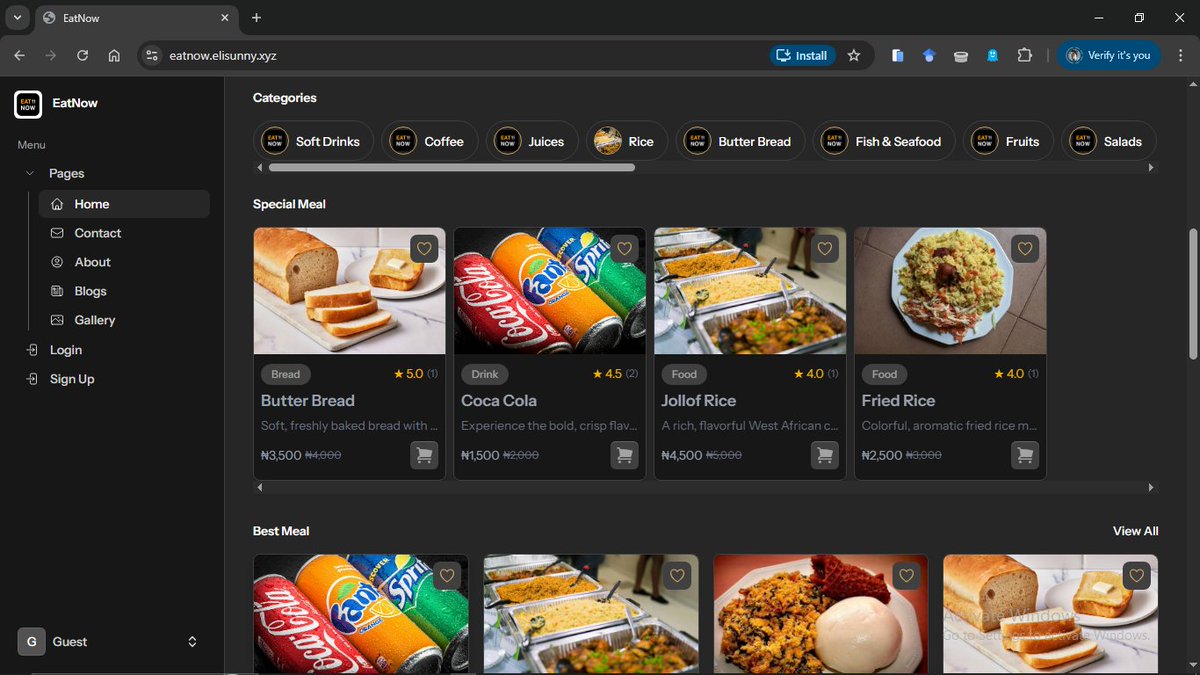View site information icon in address bar

point(152,56)
